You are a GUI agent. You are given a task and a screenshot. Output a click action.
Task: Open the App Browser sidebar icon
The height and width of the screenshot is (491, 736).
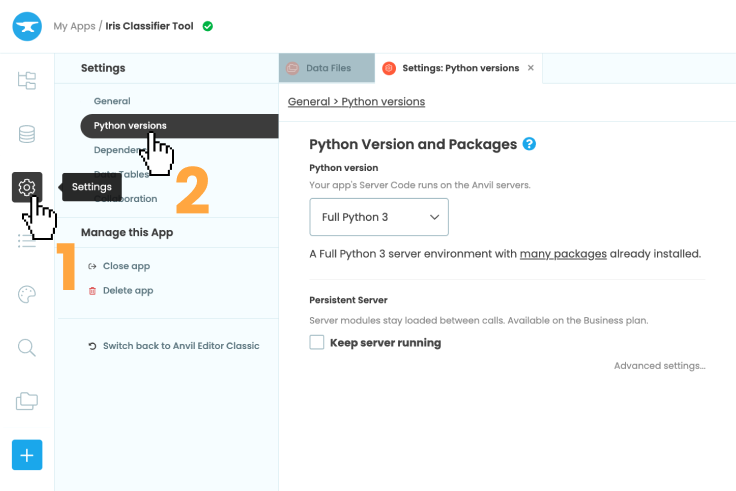pyautogui.click(x=27, y=80)
